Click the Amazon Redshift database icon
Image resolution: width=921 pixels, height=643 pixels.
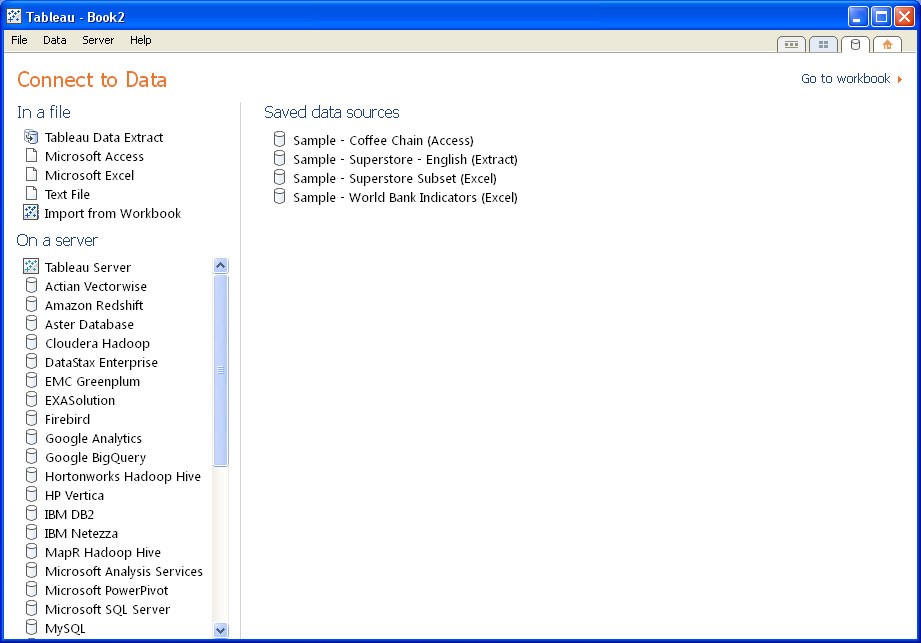pos(32,304)
